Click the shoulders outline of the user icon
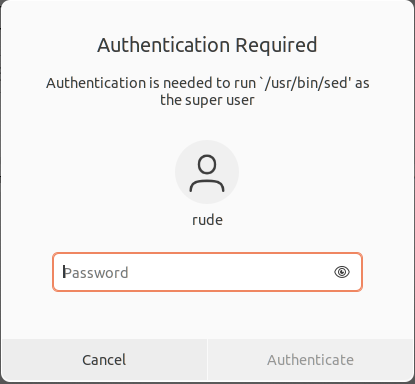Viewport: 415px width, 384px height. click(x=207, y=186)
